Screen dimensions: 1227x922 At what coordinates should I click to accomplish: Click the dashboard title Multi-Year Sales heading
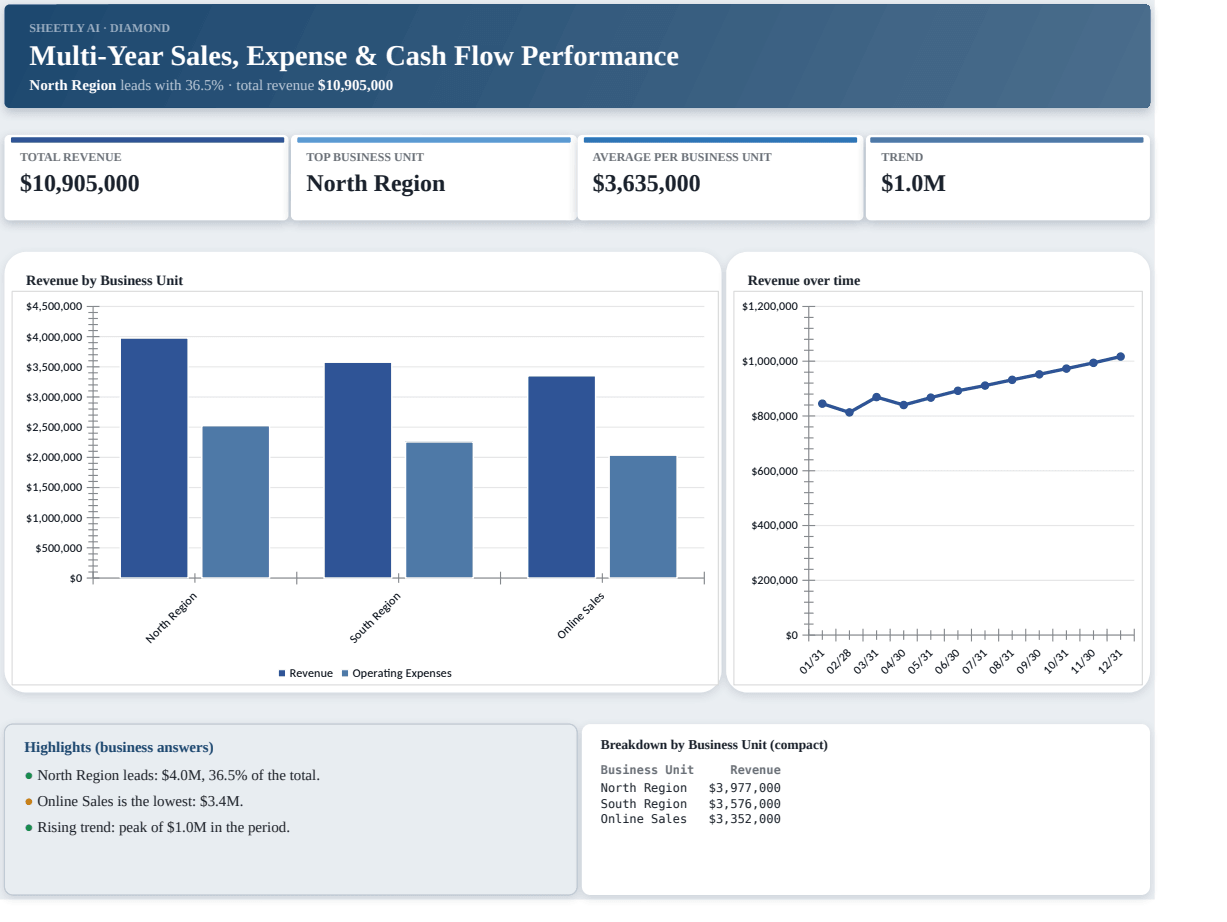click(x=354, y=56)
